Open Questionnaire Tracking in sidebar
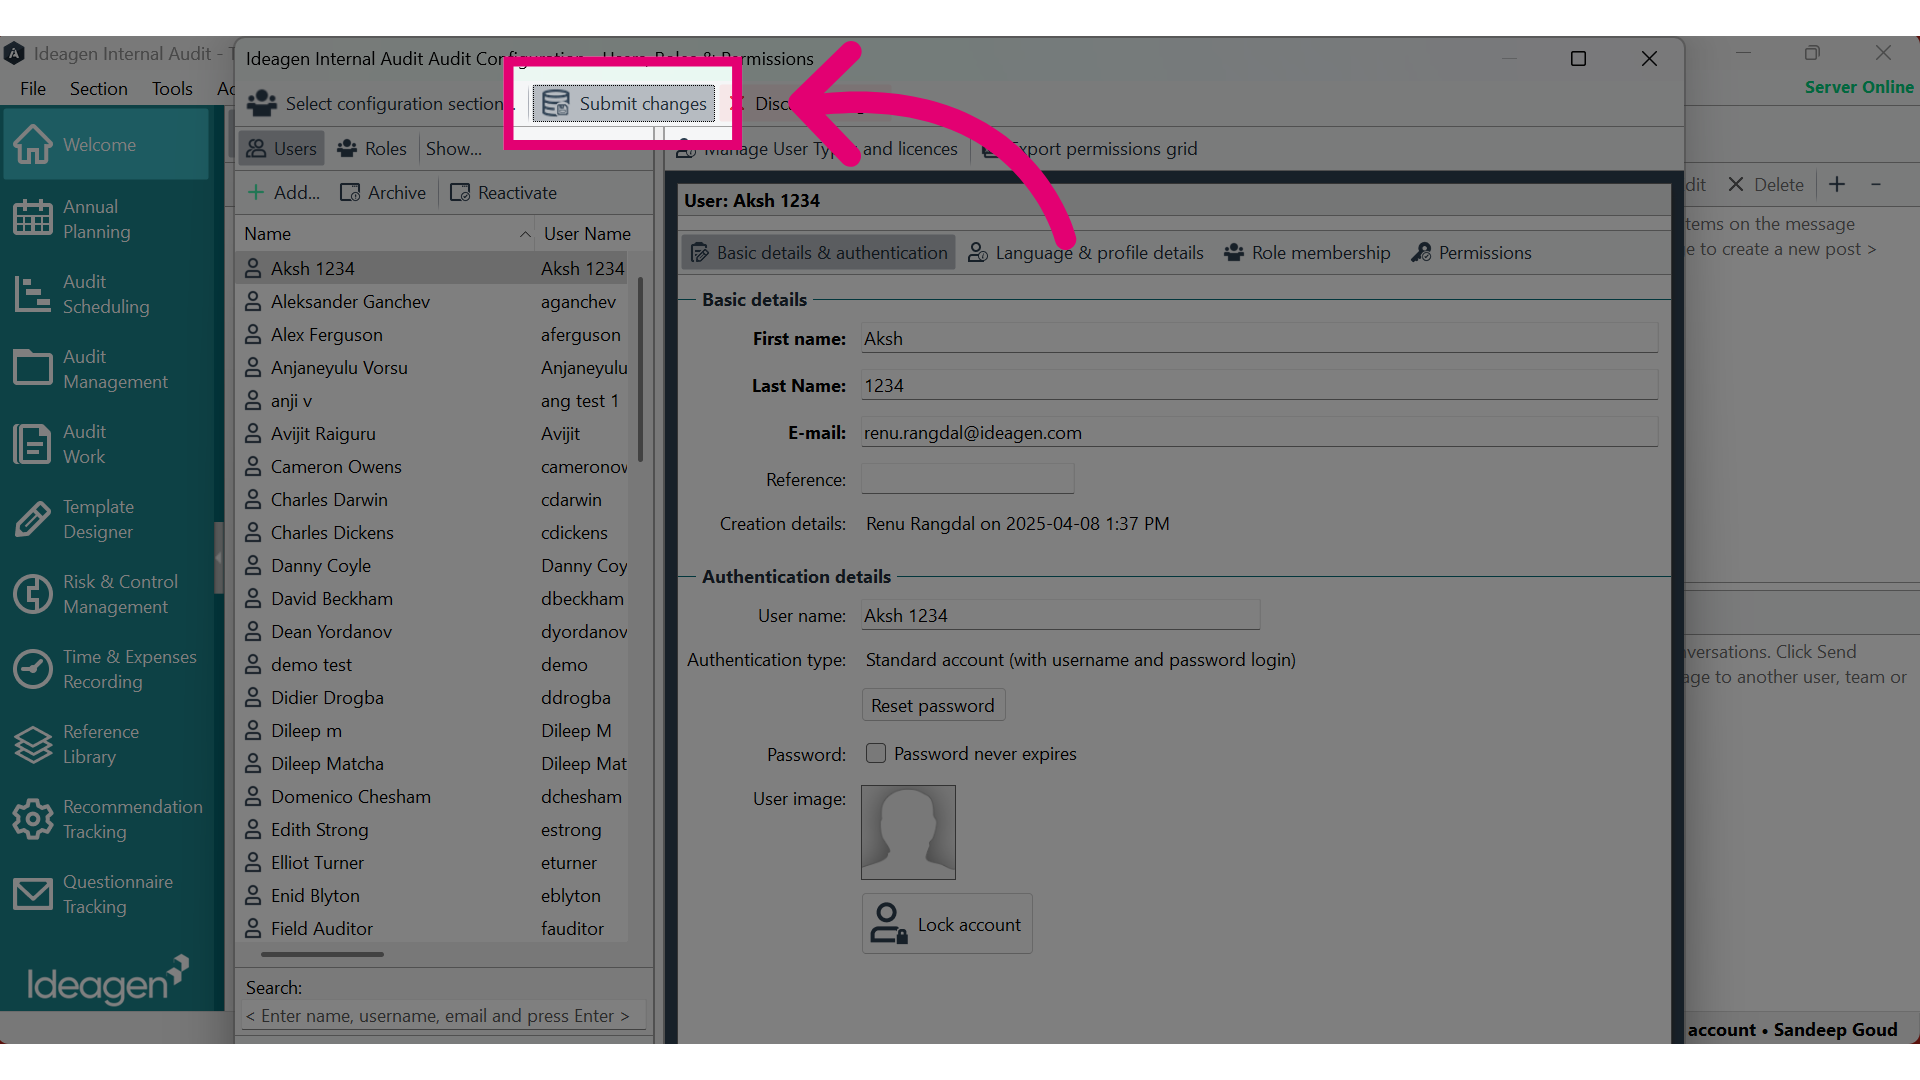 pyautogui.click(x=106, y=894)
